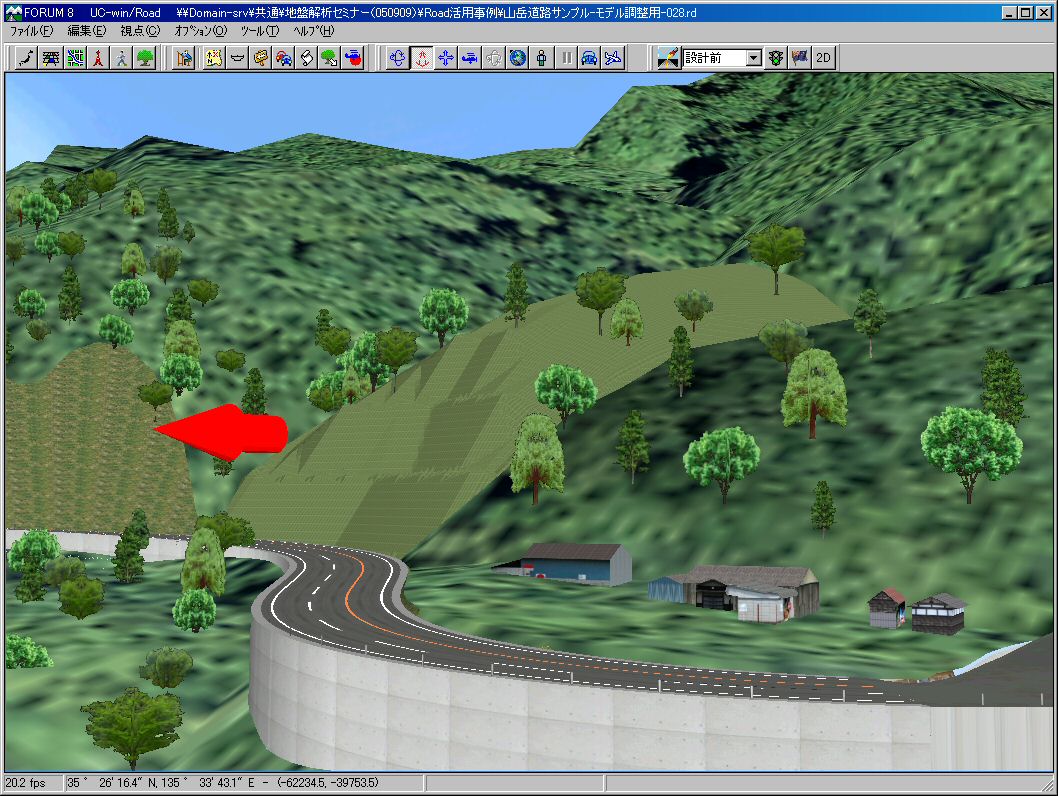Image resolution: width=1058 pixels, height=796 pixels.
Task: Select the wooden road sign icon
Action: coord(260,58)
